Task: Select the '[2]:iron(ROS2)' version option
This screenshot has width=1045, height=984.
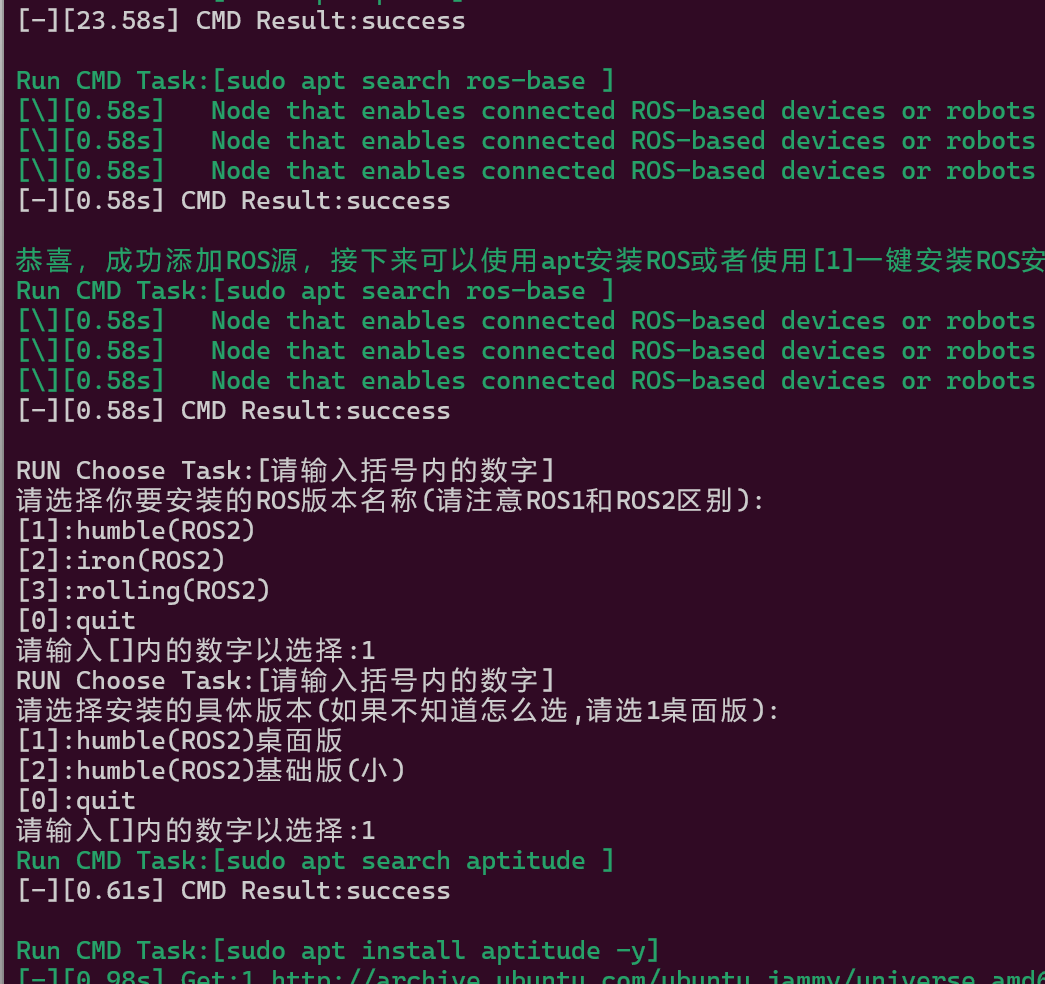Action: [x=121, y=560]
